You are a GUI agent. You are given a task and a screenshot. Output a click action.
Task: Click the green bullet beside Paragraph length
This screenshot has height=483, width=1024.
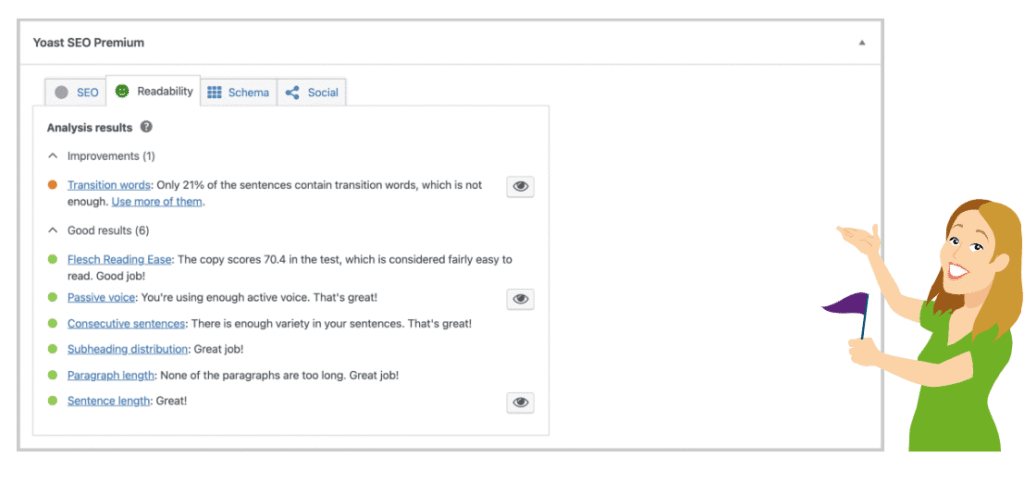[52, 375]
